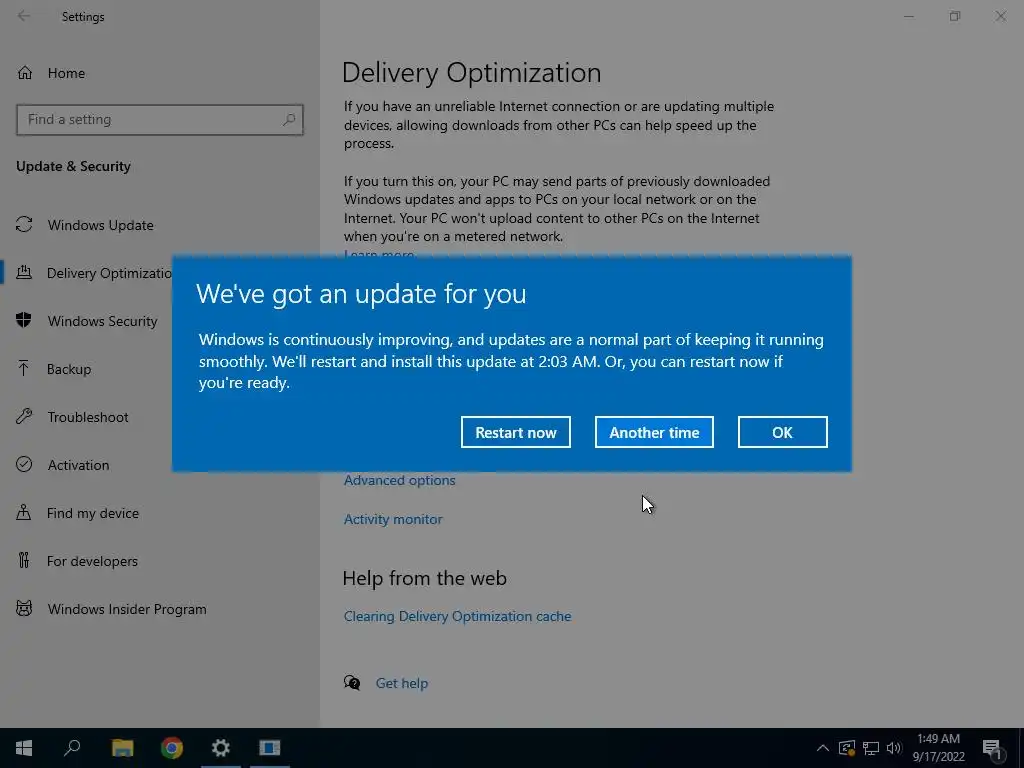
Task: Click the For developers tools icon
Action: click(x=24, y=560)
